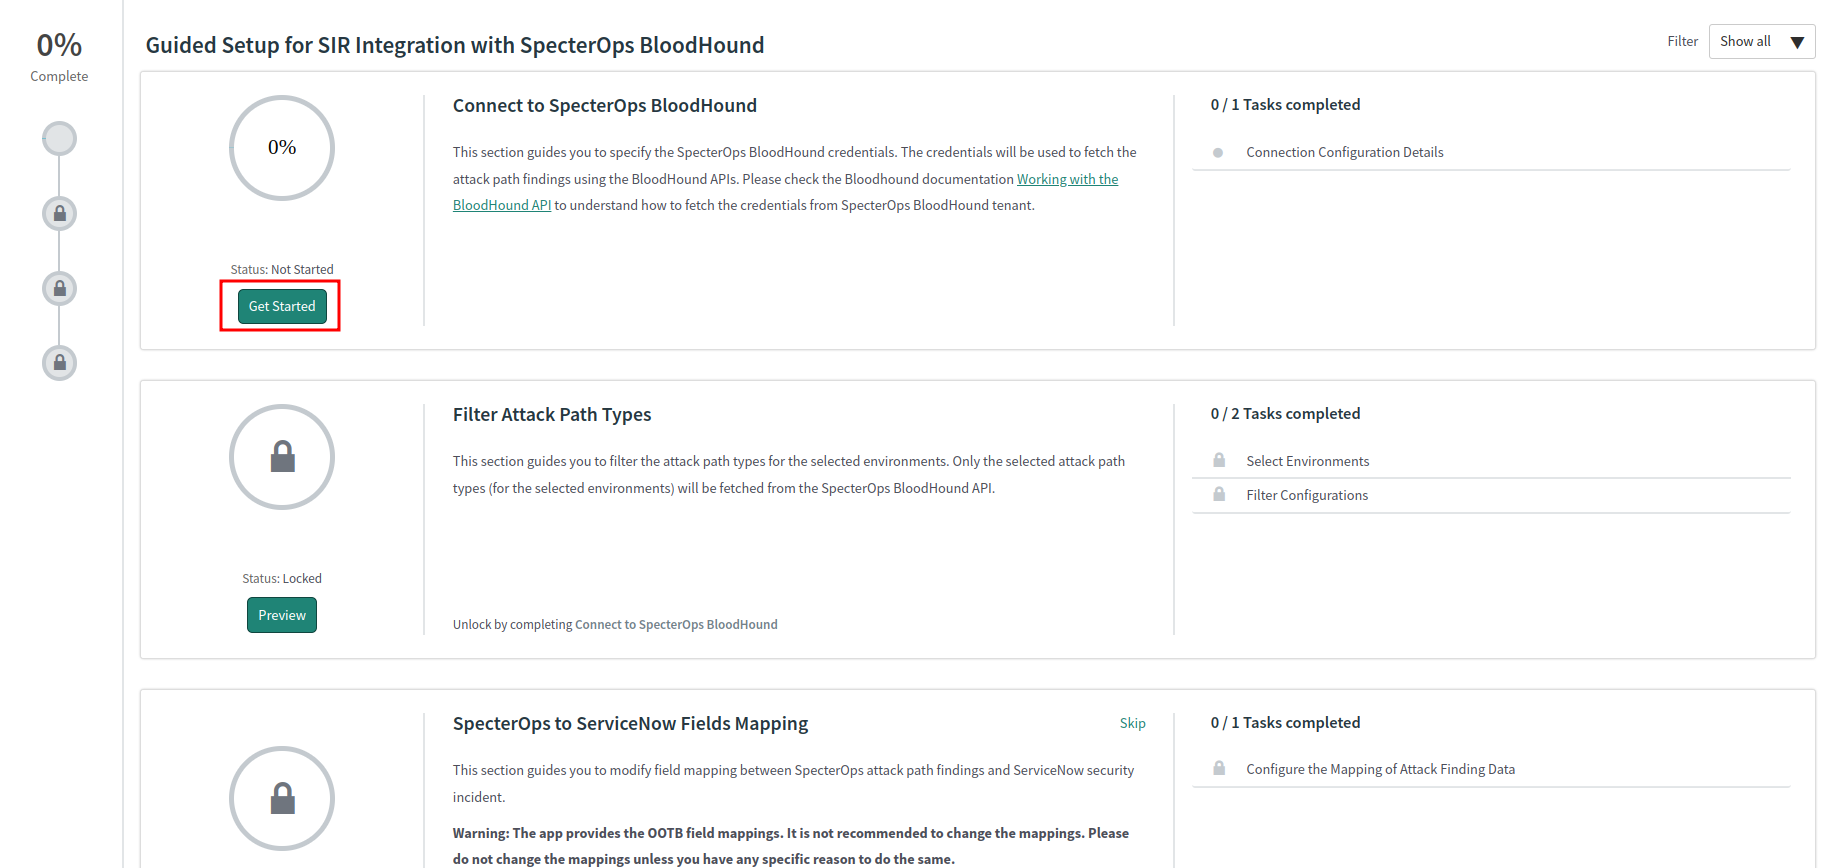The width and height of the screenshot is (1831, 868).
Task: Click the 'Guided Setup for SIR Integration' page title
Action: [x=455, y=45]
